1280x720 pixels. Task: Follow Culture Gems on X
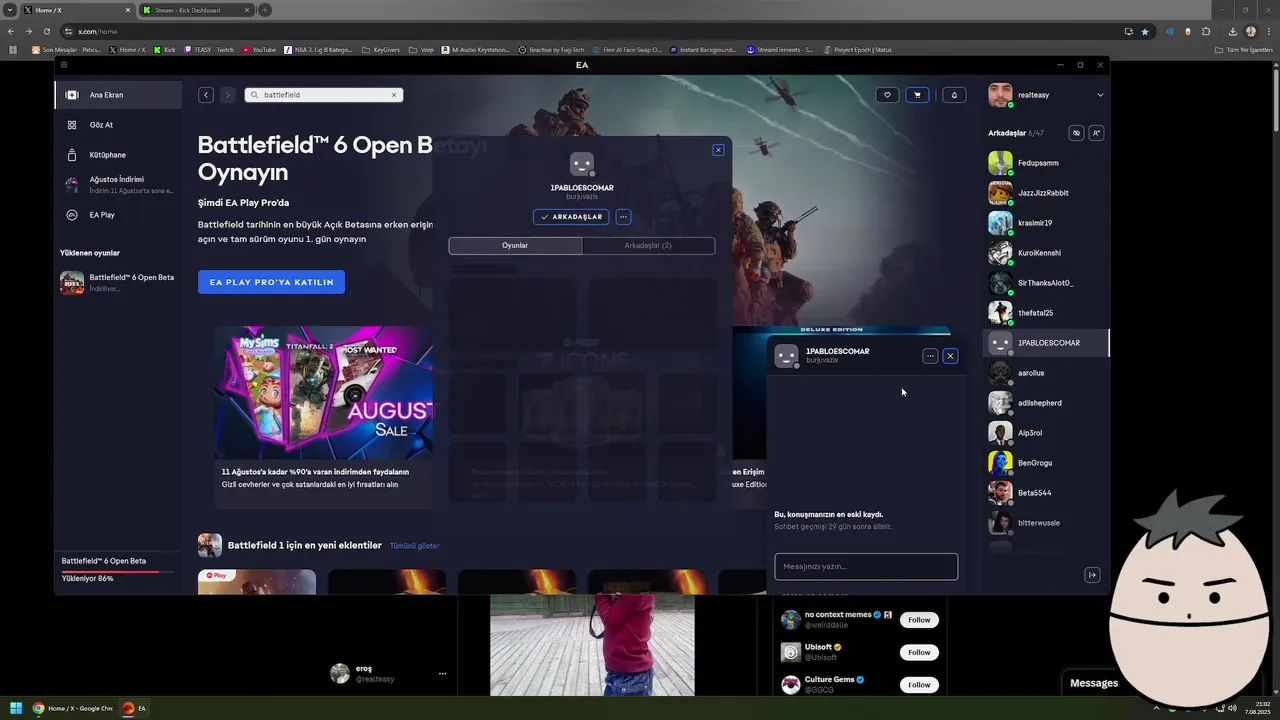pyautogui.click(x=919, y=685)
